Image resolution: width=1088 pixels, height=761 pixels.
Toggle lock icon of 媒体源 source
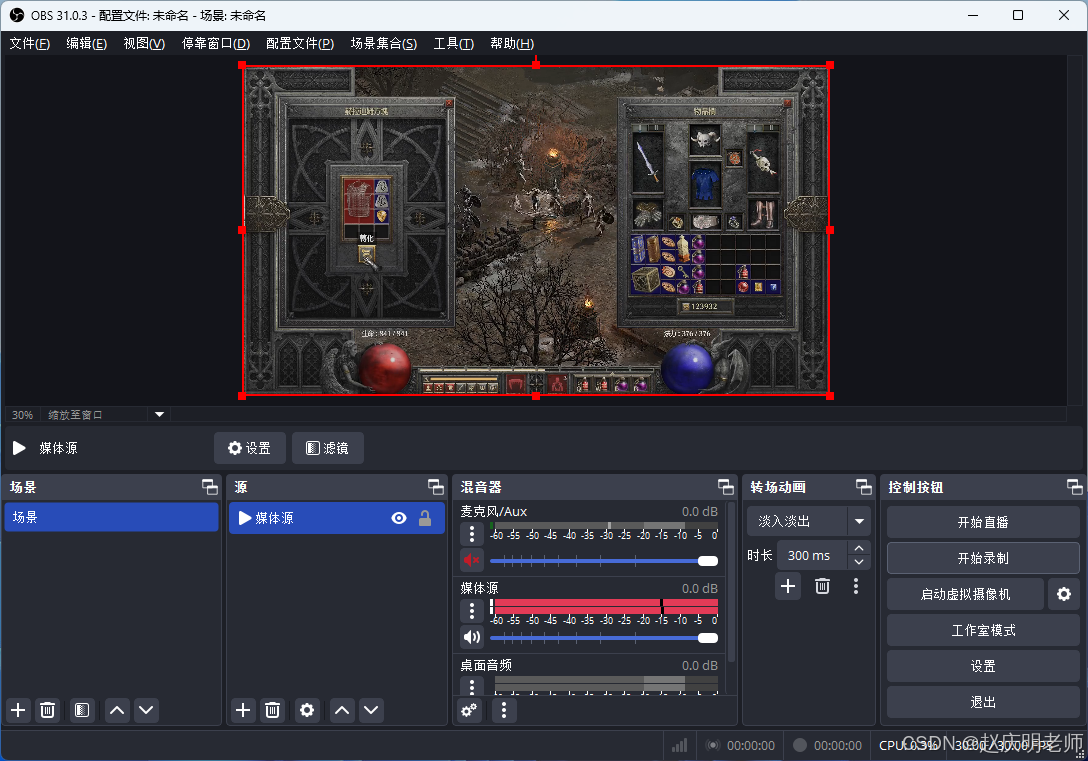click(x=425, y=518)
